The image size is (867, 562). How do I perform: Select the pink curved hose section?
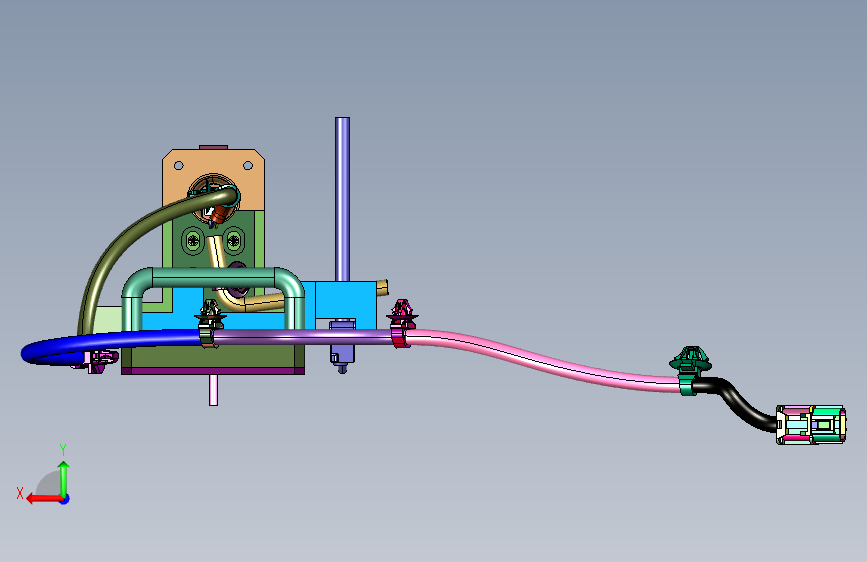pos(542,360)
